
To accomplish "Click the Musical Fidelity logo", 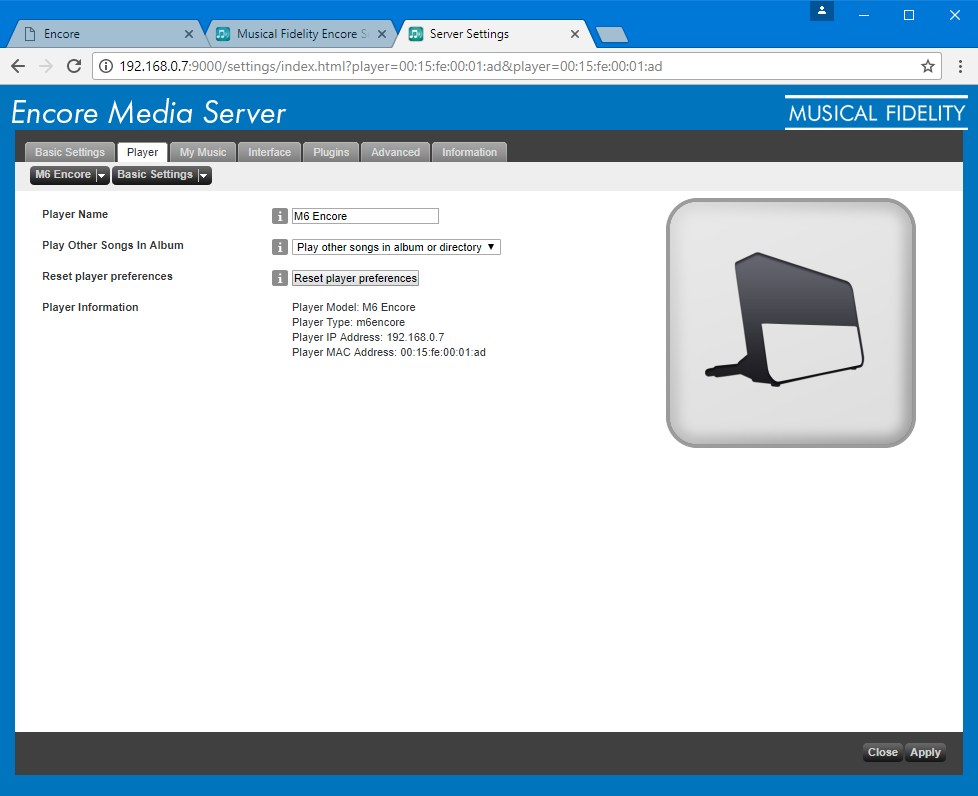I will point(876,113).
